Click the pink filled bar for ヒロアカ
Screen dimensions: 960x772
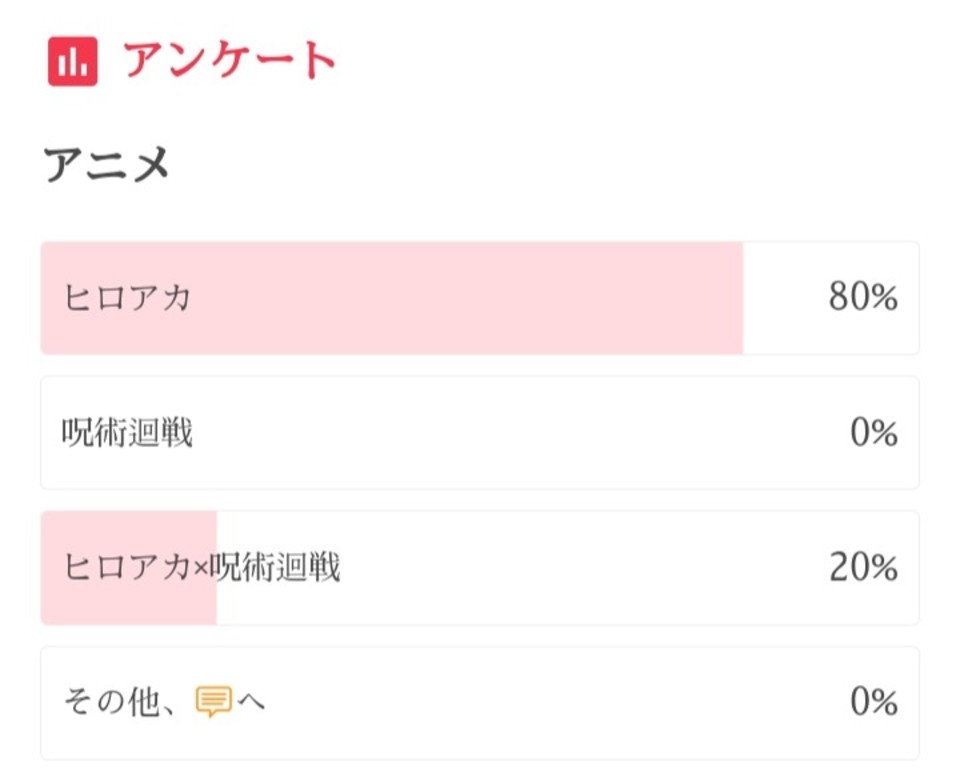click(392, 298)
